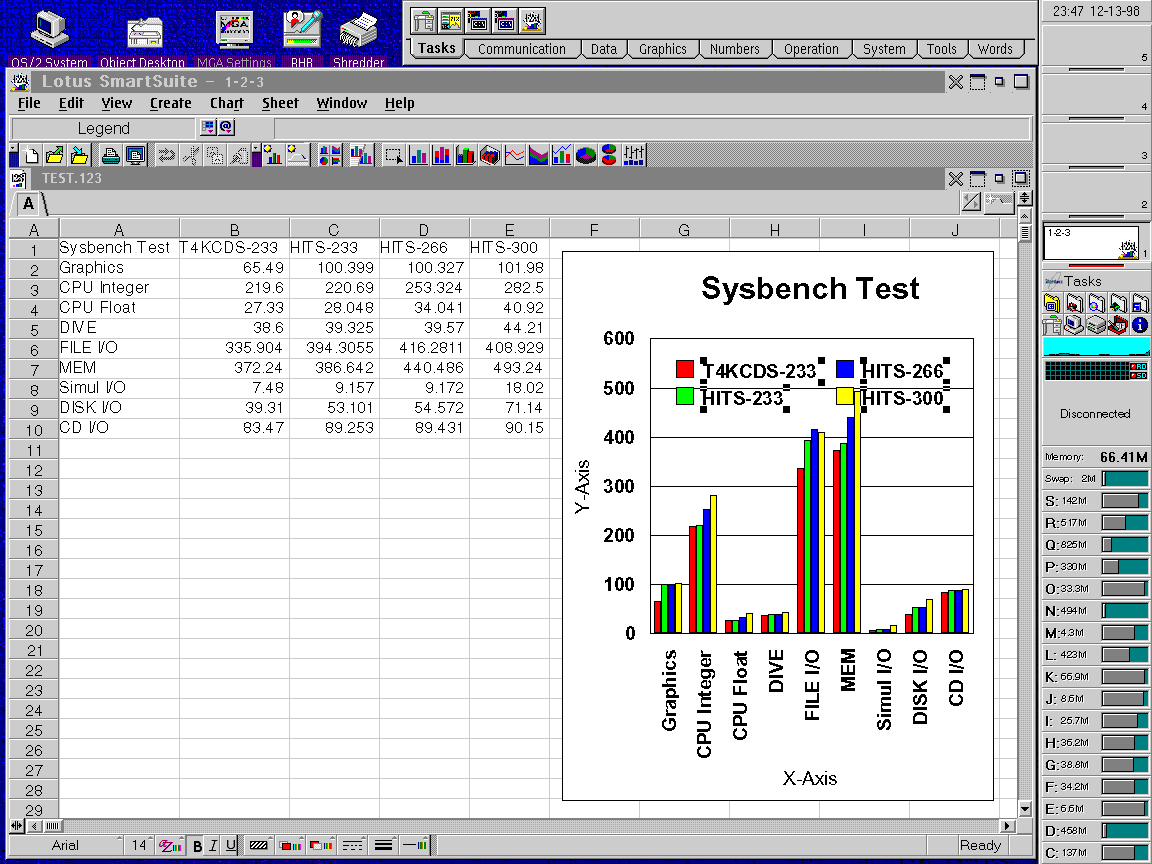Toggle Italic in the status bar
The height and width of the screenshot is (864, 1152).
pyautogui.click(x=213, y=846)
